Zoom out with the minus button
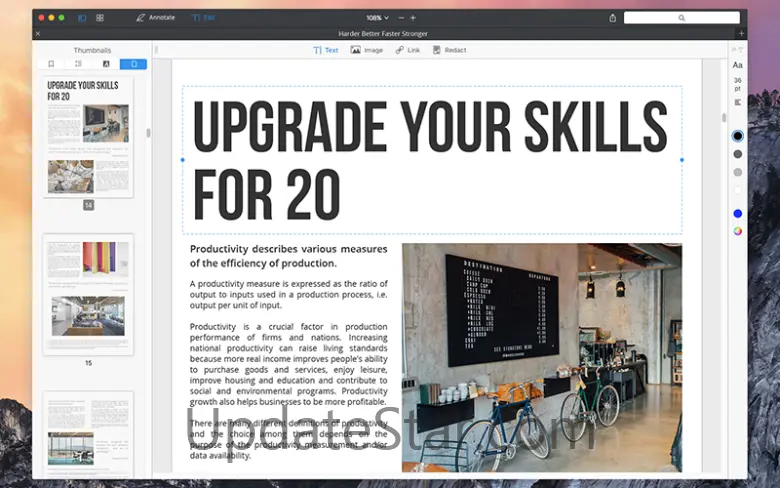 point(401,17)
